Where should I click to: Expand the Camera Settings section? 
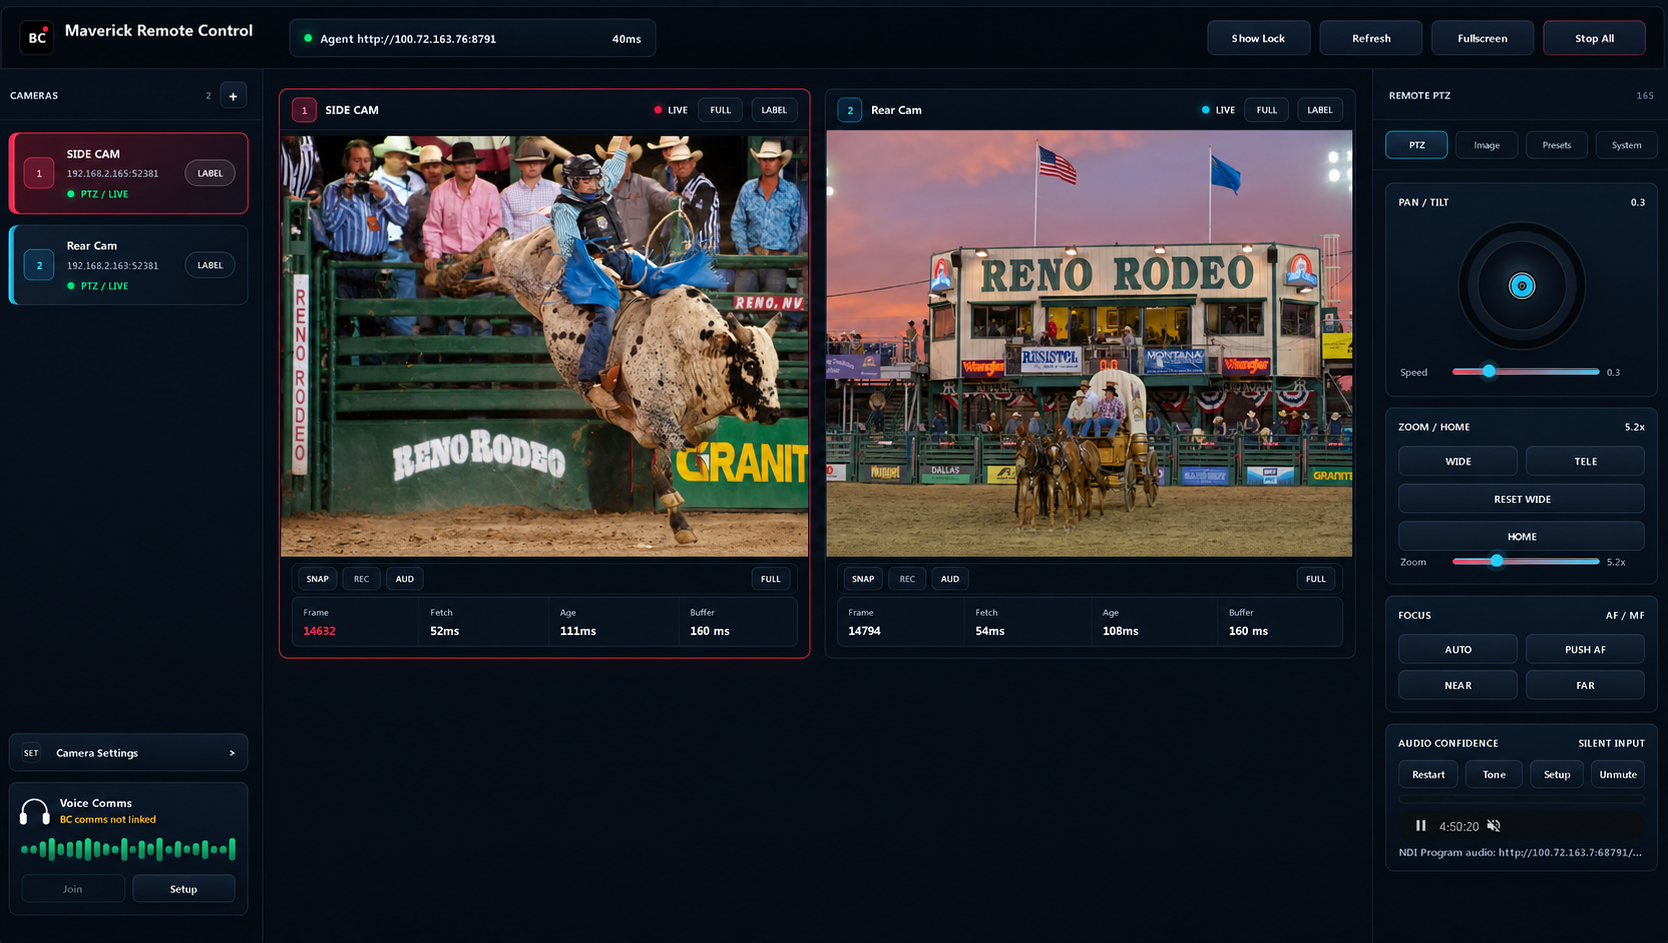128,753
